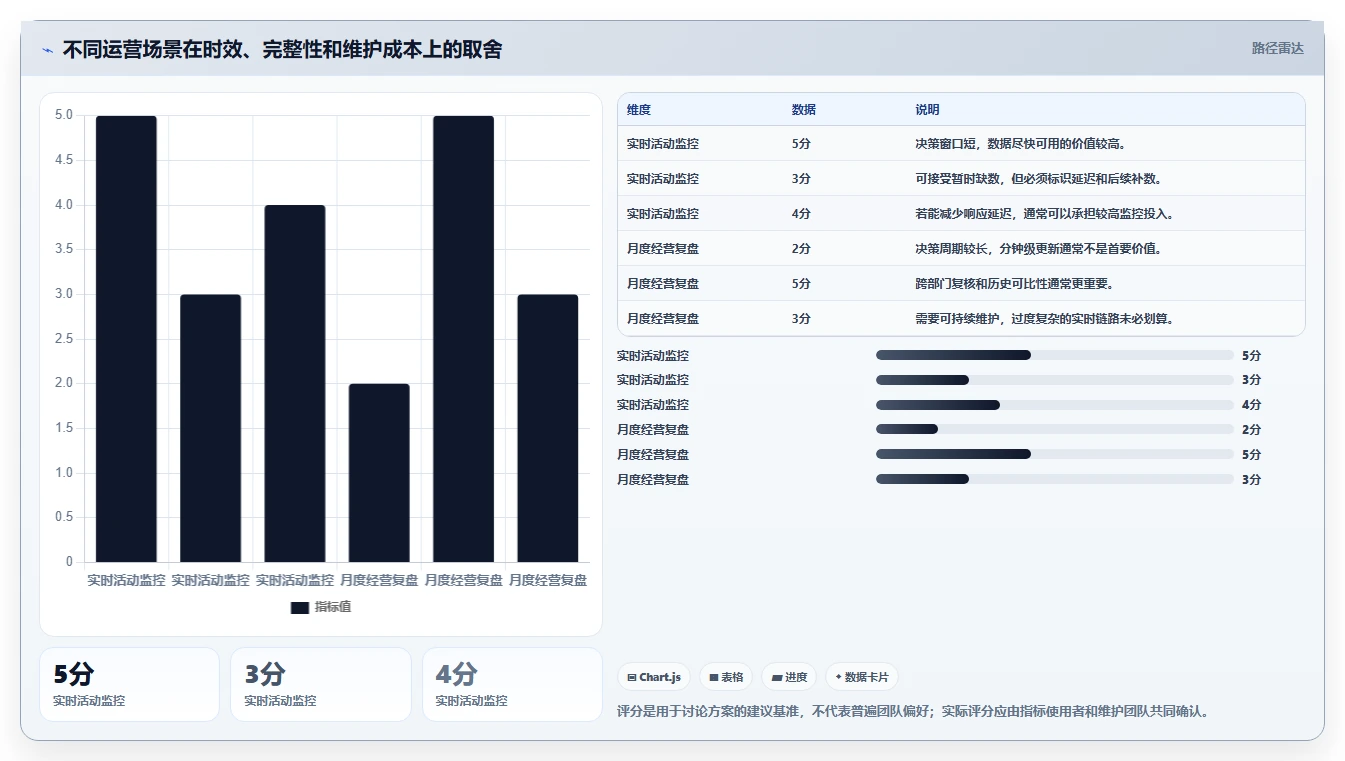Click the 月度经营复盘 progress bar marked 2分
The height and width of the screenshot is (761, 1345).
(1055, 429)
